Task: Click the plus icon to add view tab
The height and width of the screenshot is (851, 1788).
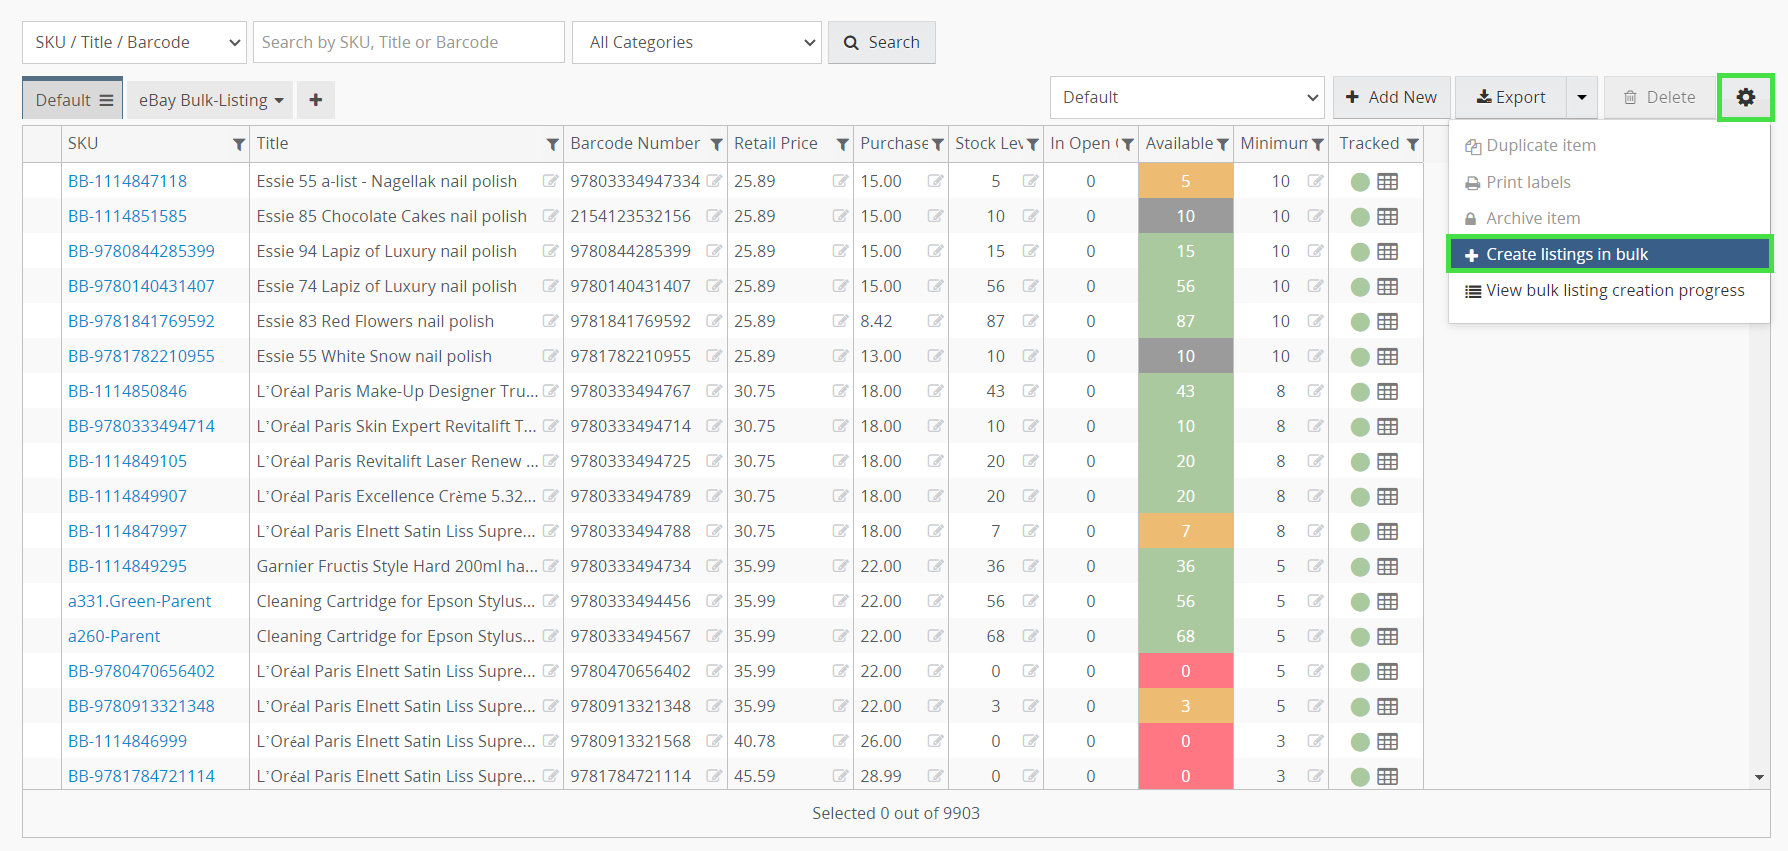Action: coord(315,100)
